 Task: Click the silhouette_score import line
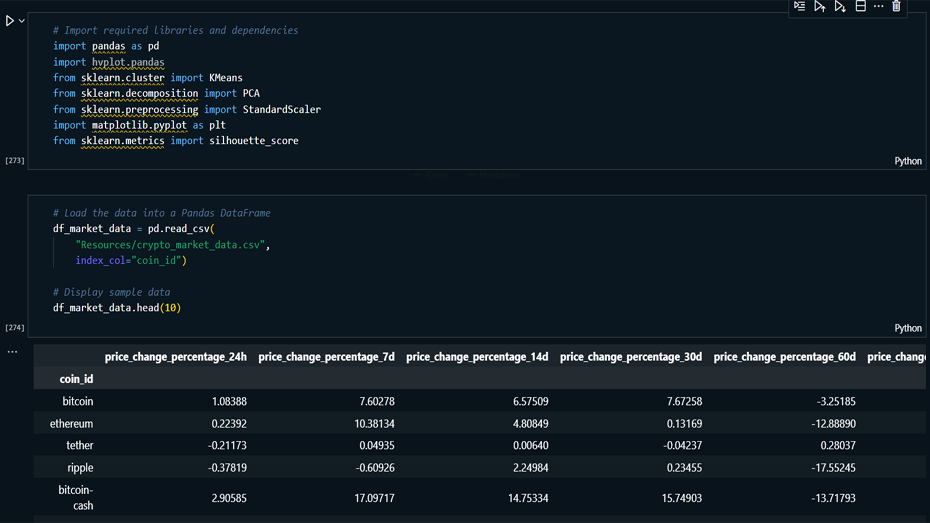[x=175, y=141]
